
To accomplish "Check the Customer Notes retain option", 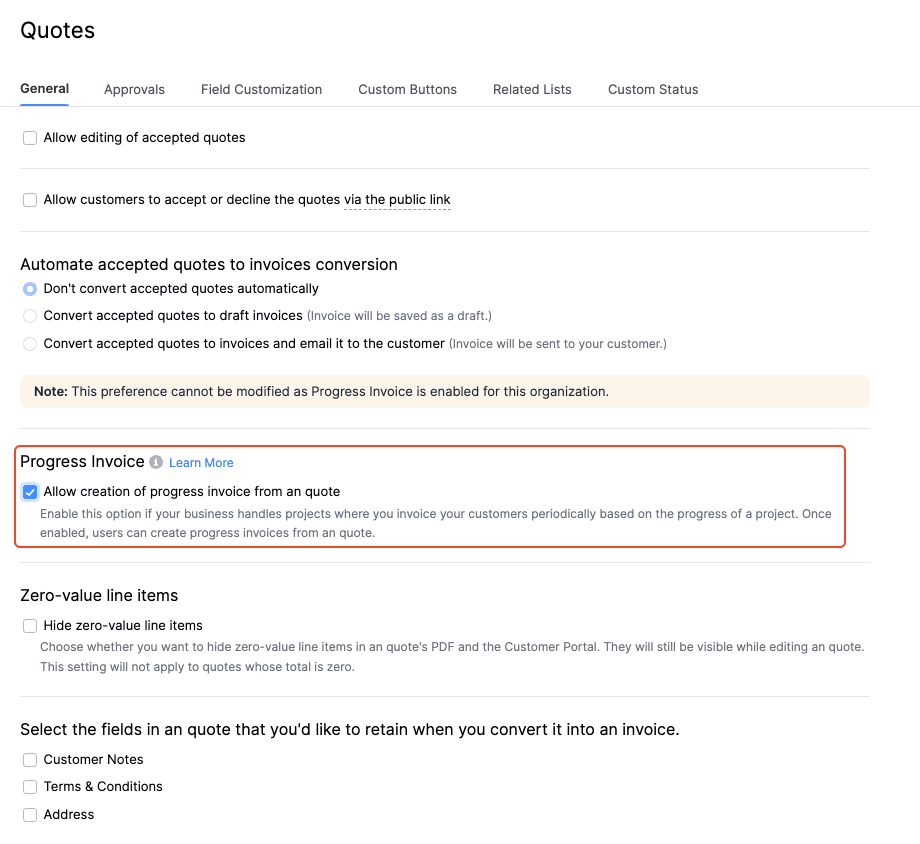I will pos(29,759).
